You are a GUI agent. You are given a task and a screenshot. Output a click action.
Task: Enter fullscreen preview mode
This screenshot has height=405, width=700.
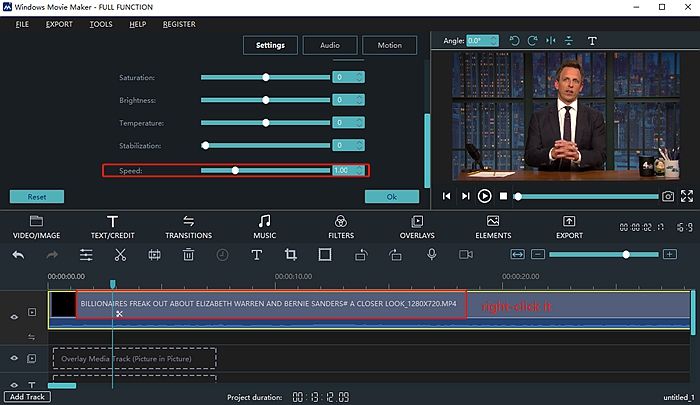687,197
